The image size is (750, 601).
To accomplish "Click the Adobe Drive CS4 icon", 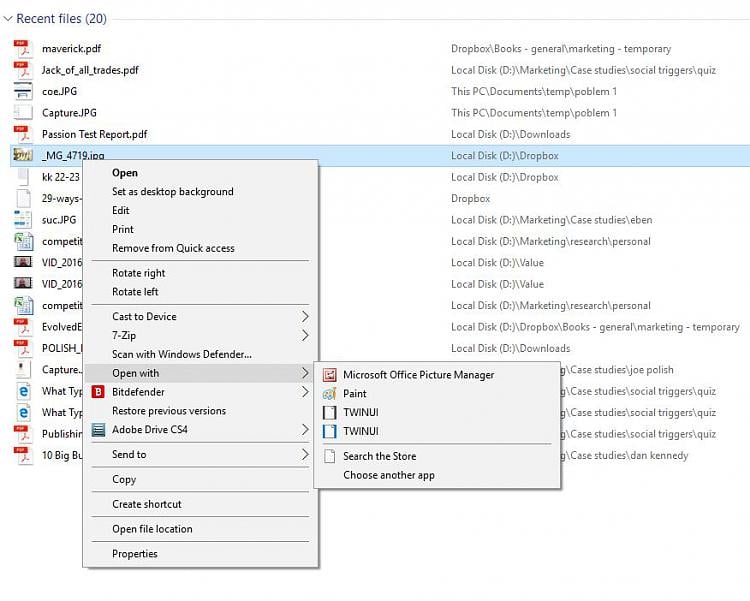I will (98, 430).
